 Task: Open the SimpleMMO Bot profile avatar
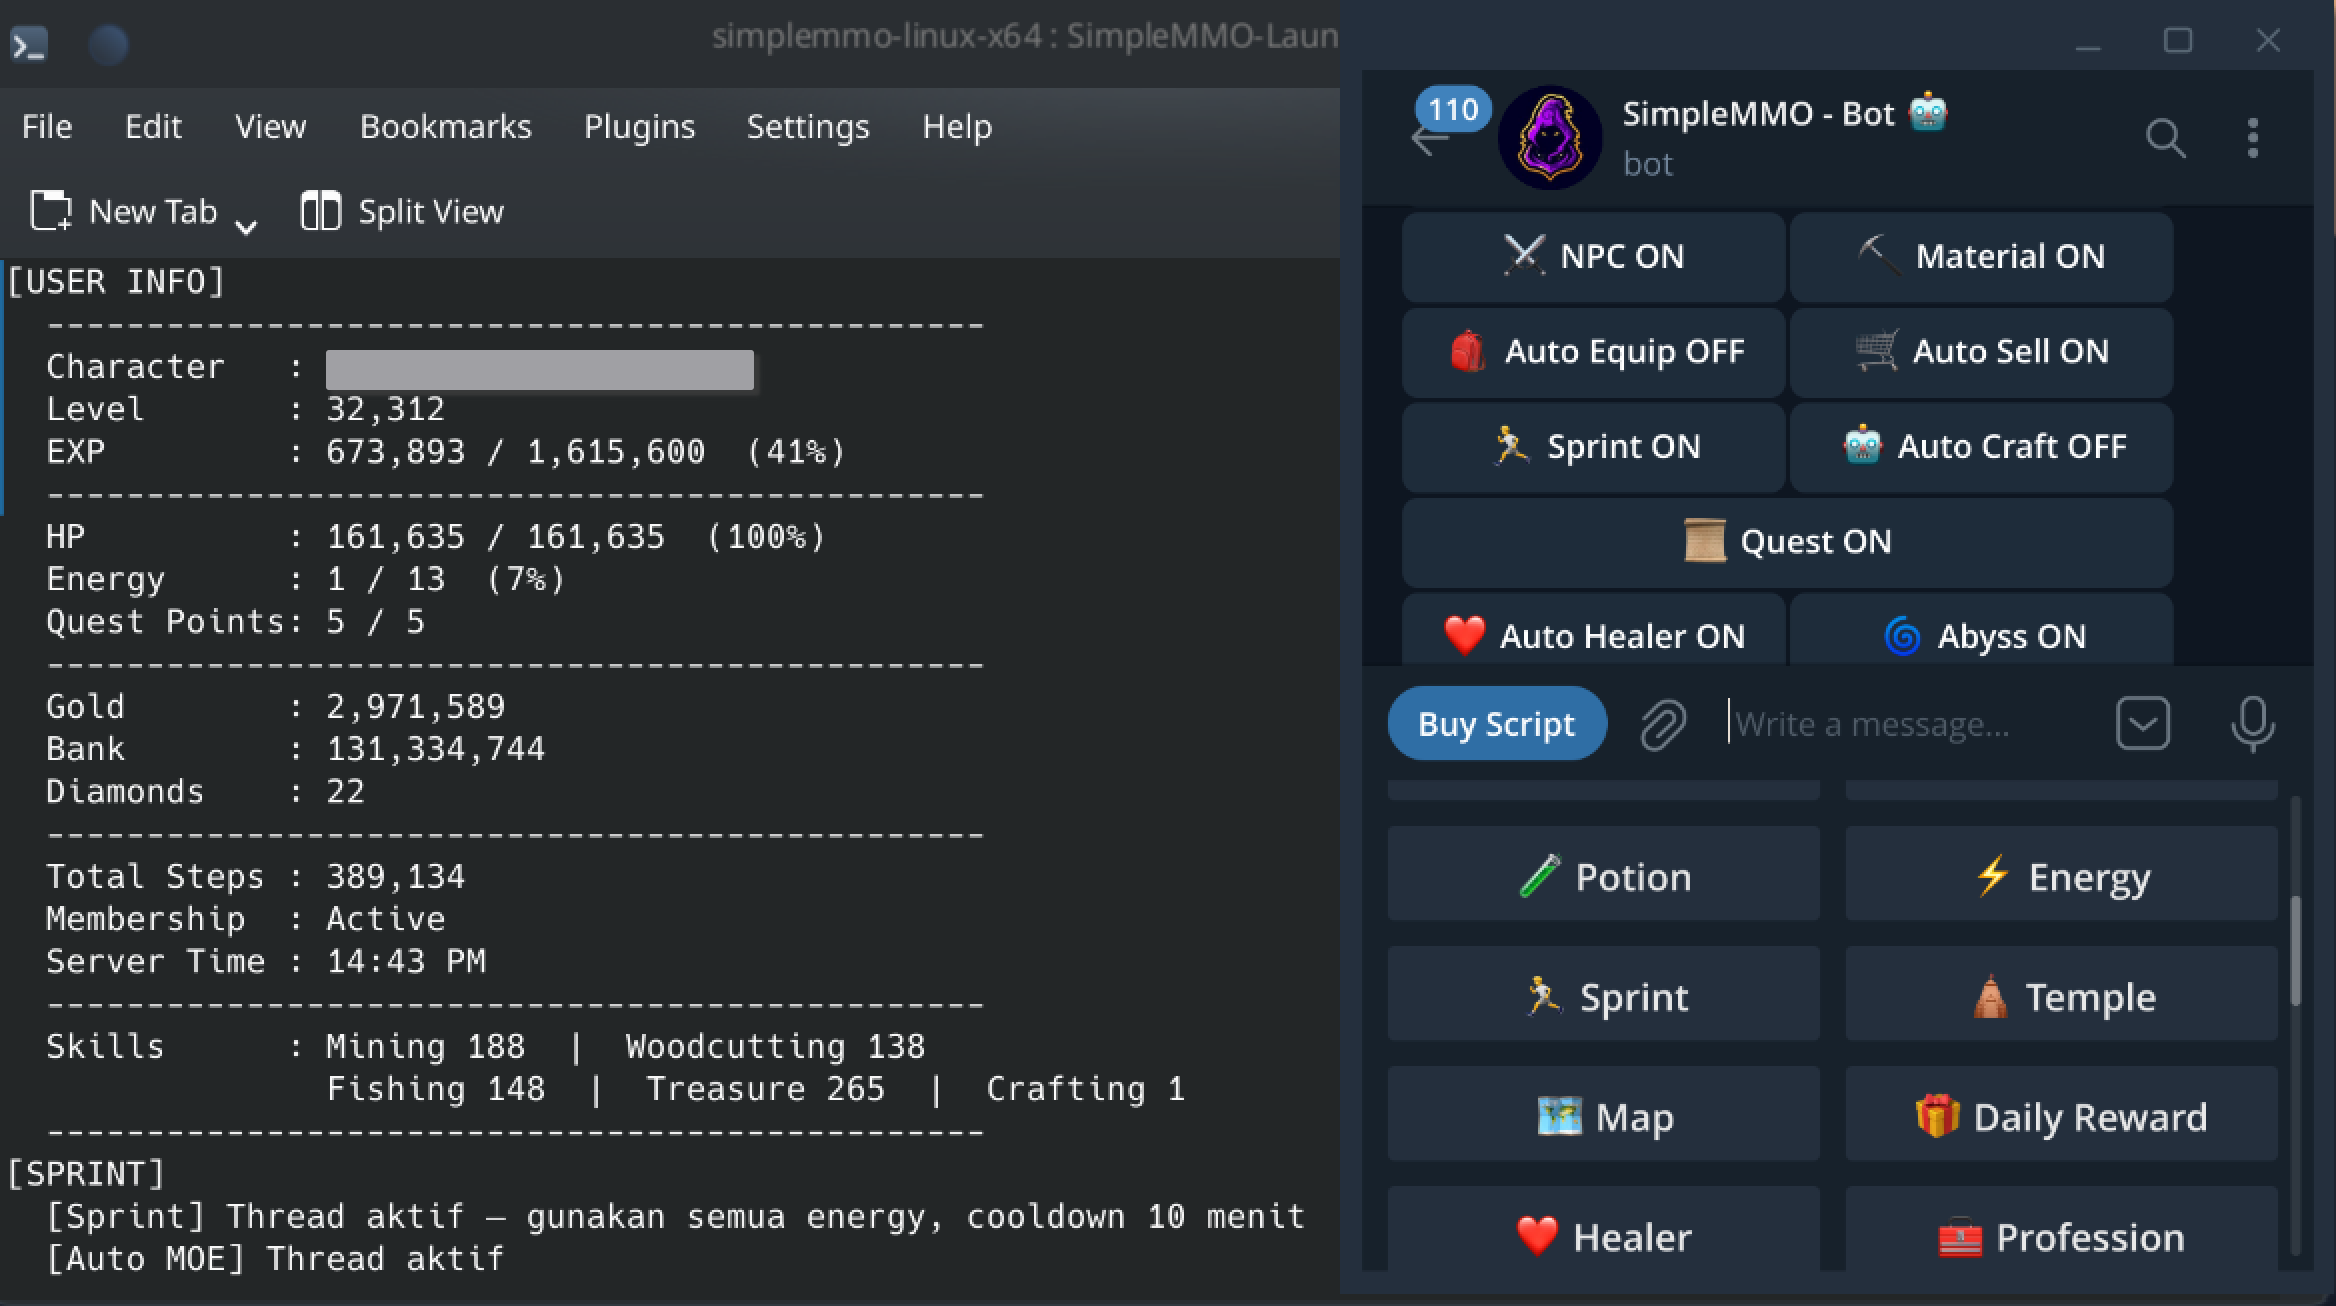pos(1550,138)
